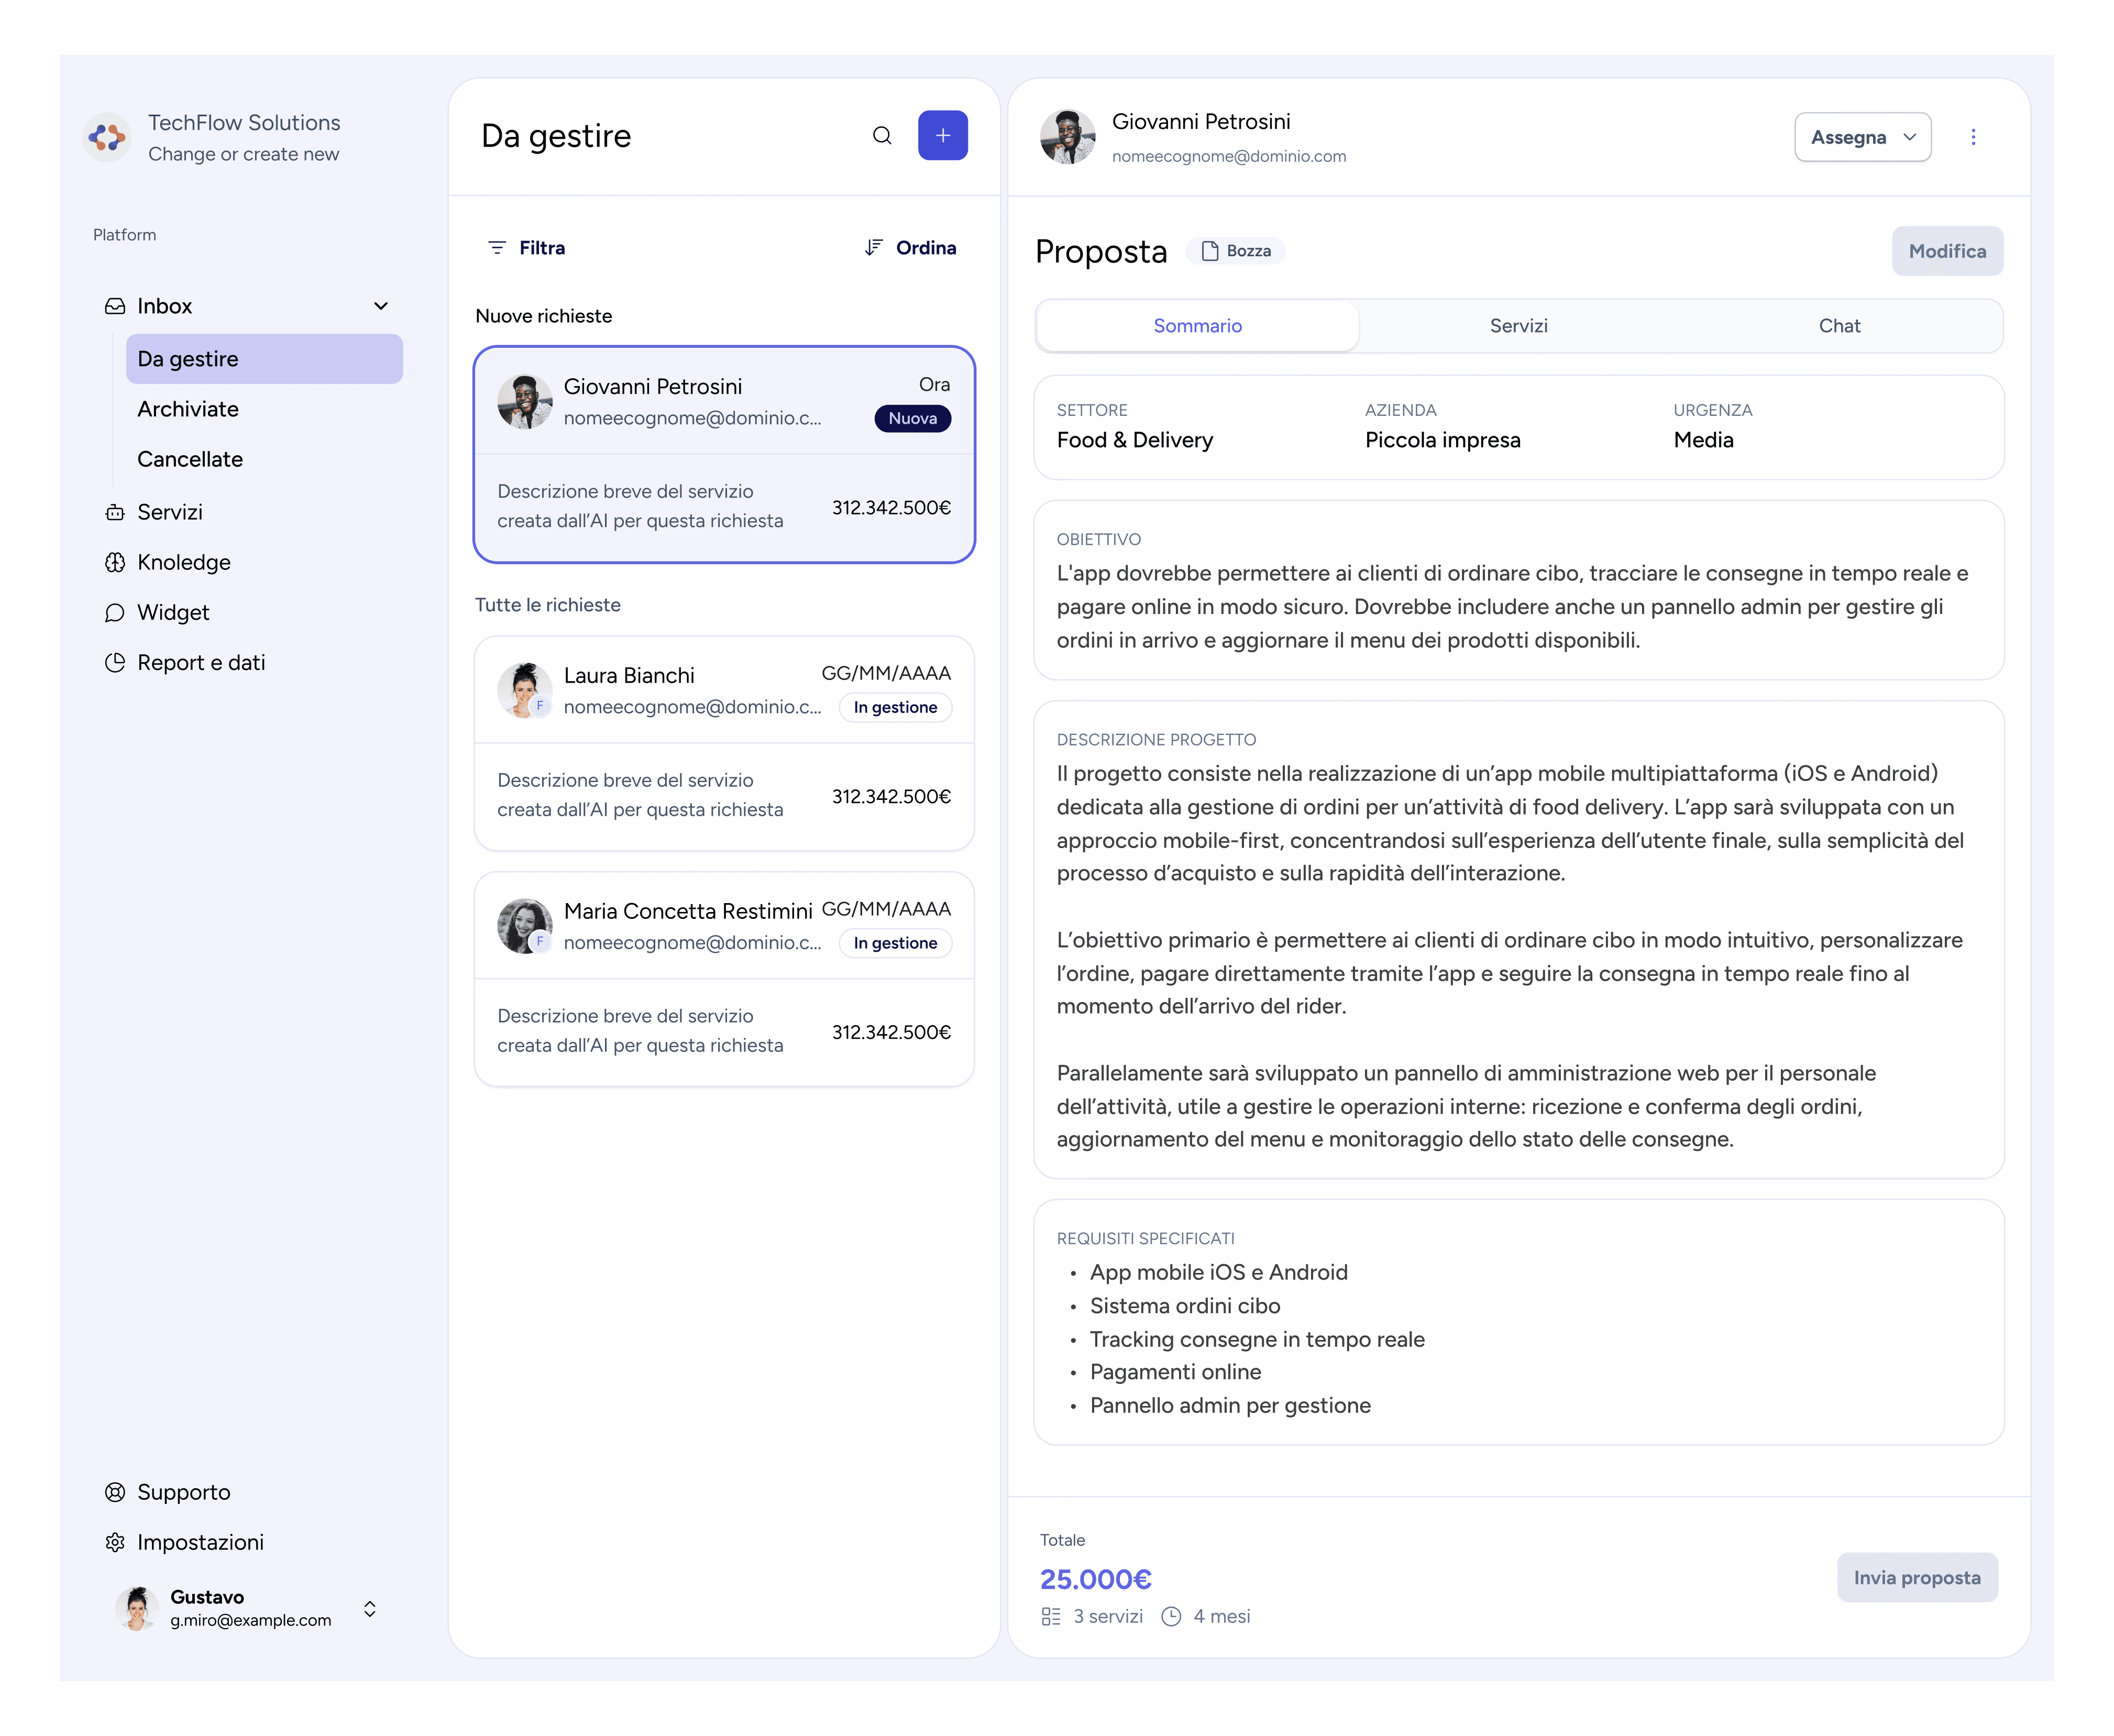Click the Filtra filter icon
Screen dimensions: 2114x1736
(496, 248)
